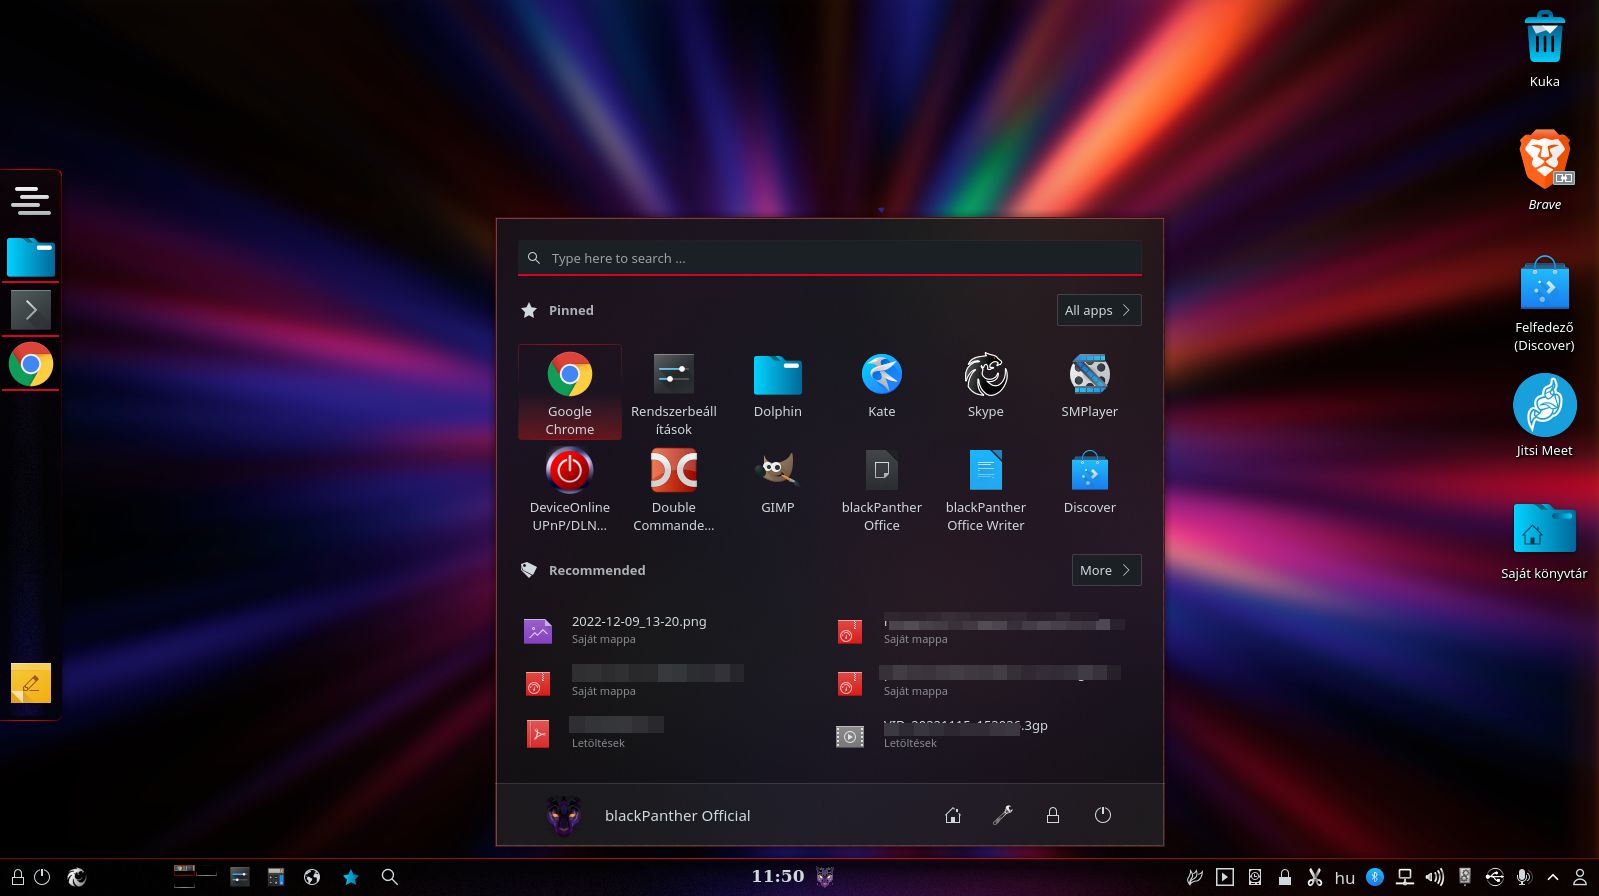
Task: Open the panther launcher icon on taskbar
Action: point(77,877)
